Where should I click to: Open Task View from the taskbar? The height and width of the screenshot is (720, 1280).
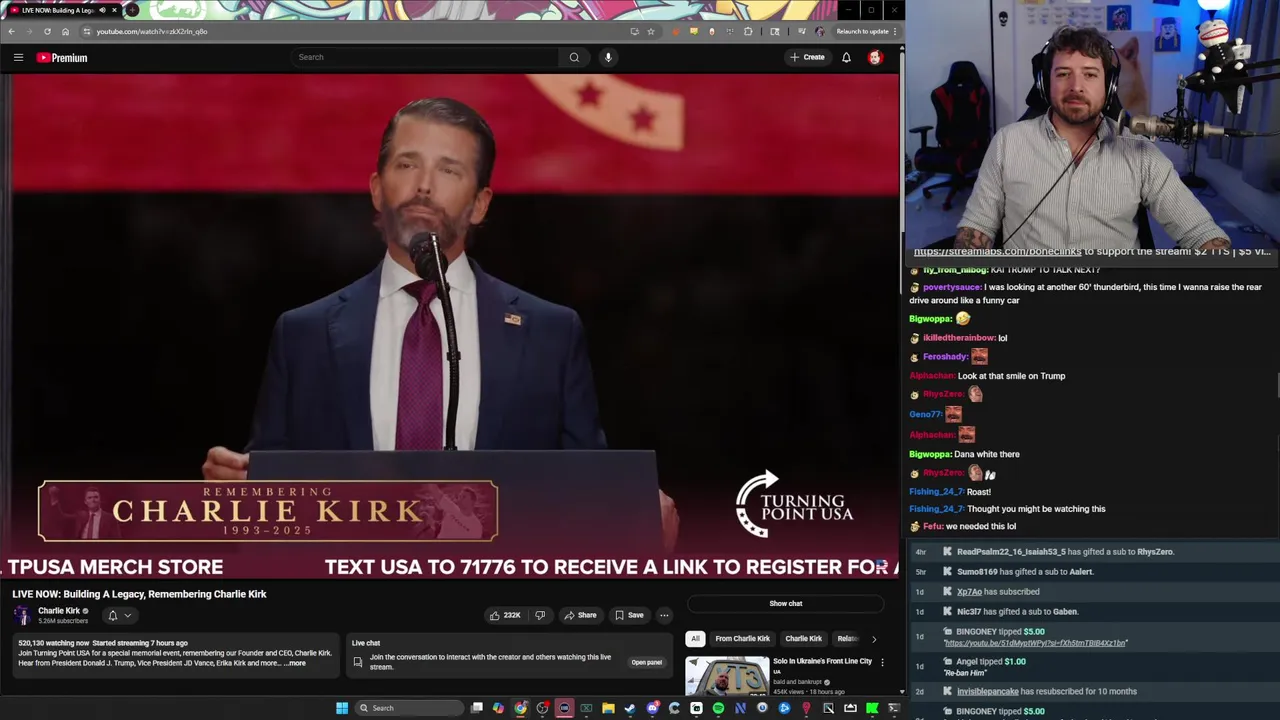click(x=477, y=708)
